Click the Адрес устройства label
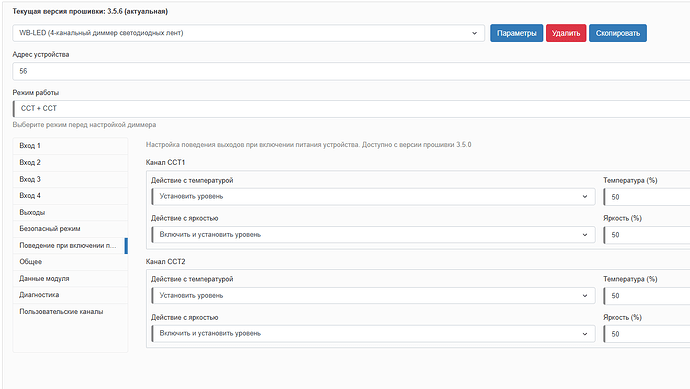The width and height of the screenshot is (690, 389). [41, 55]
